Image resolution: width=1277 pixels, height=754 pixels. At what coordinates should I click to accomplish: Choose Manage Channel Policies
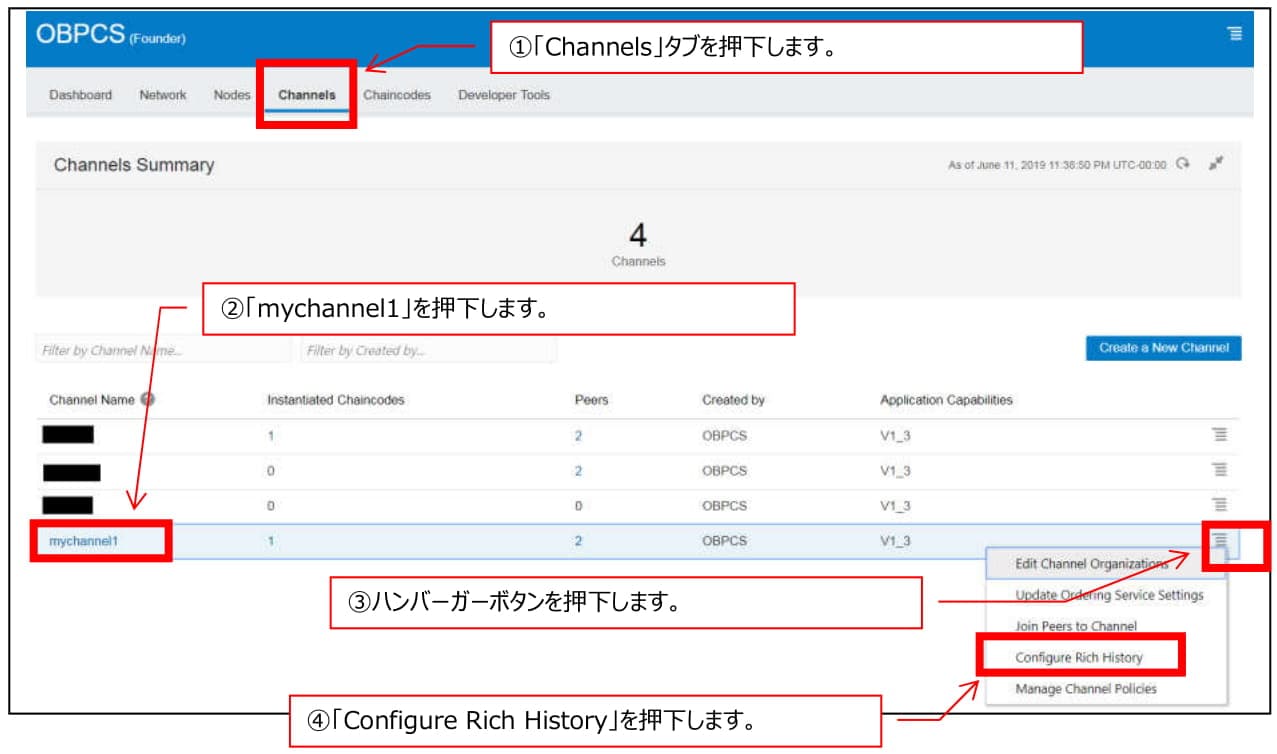pos(1105,688)
